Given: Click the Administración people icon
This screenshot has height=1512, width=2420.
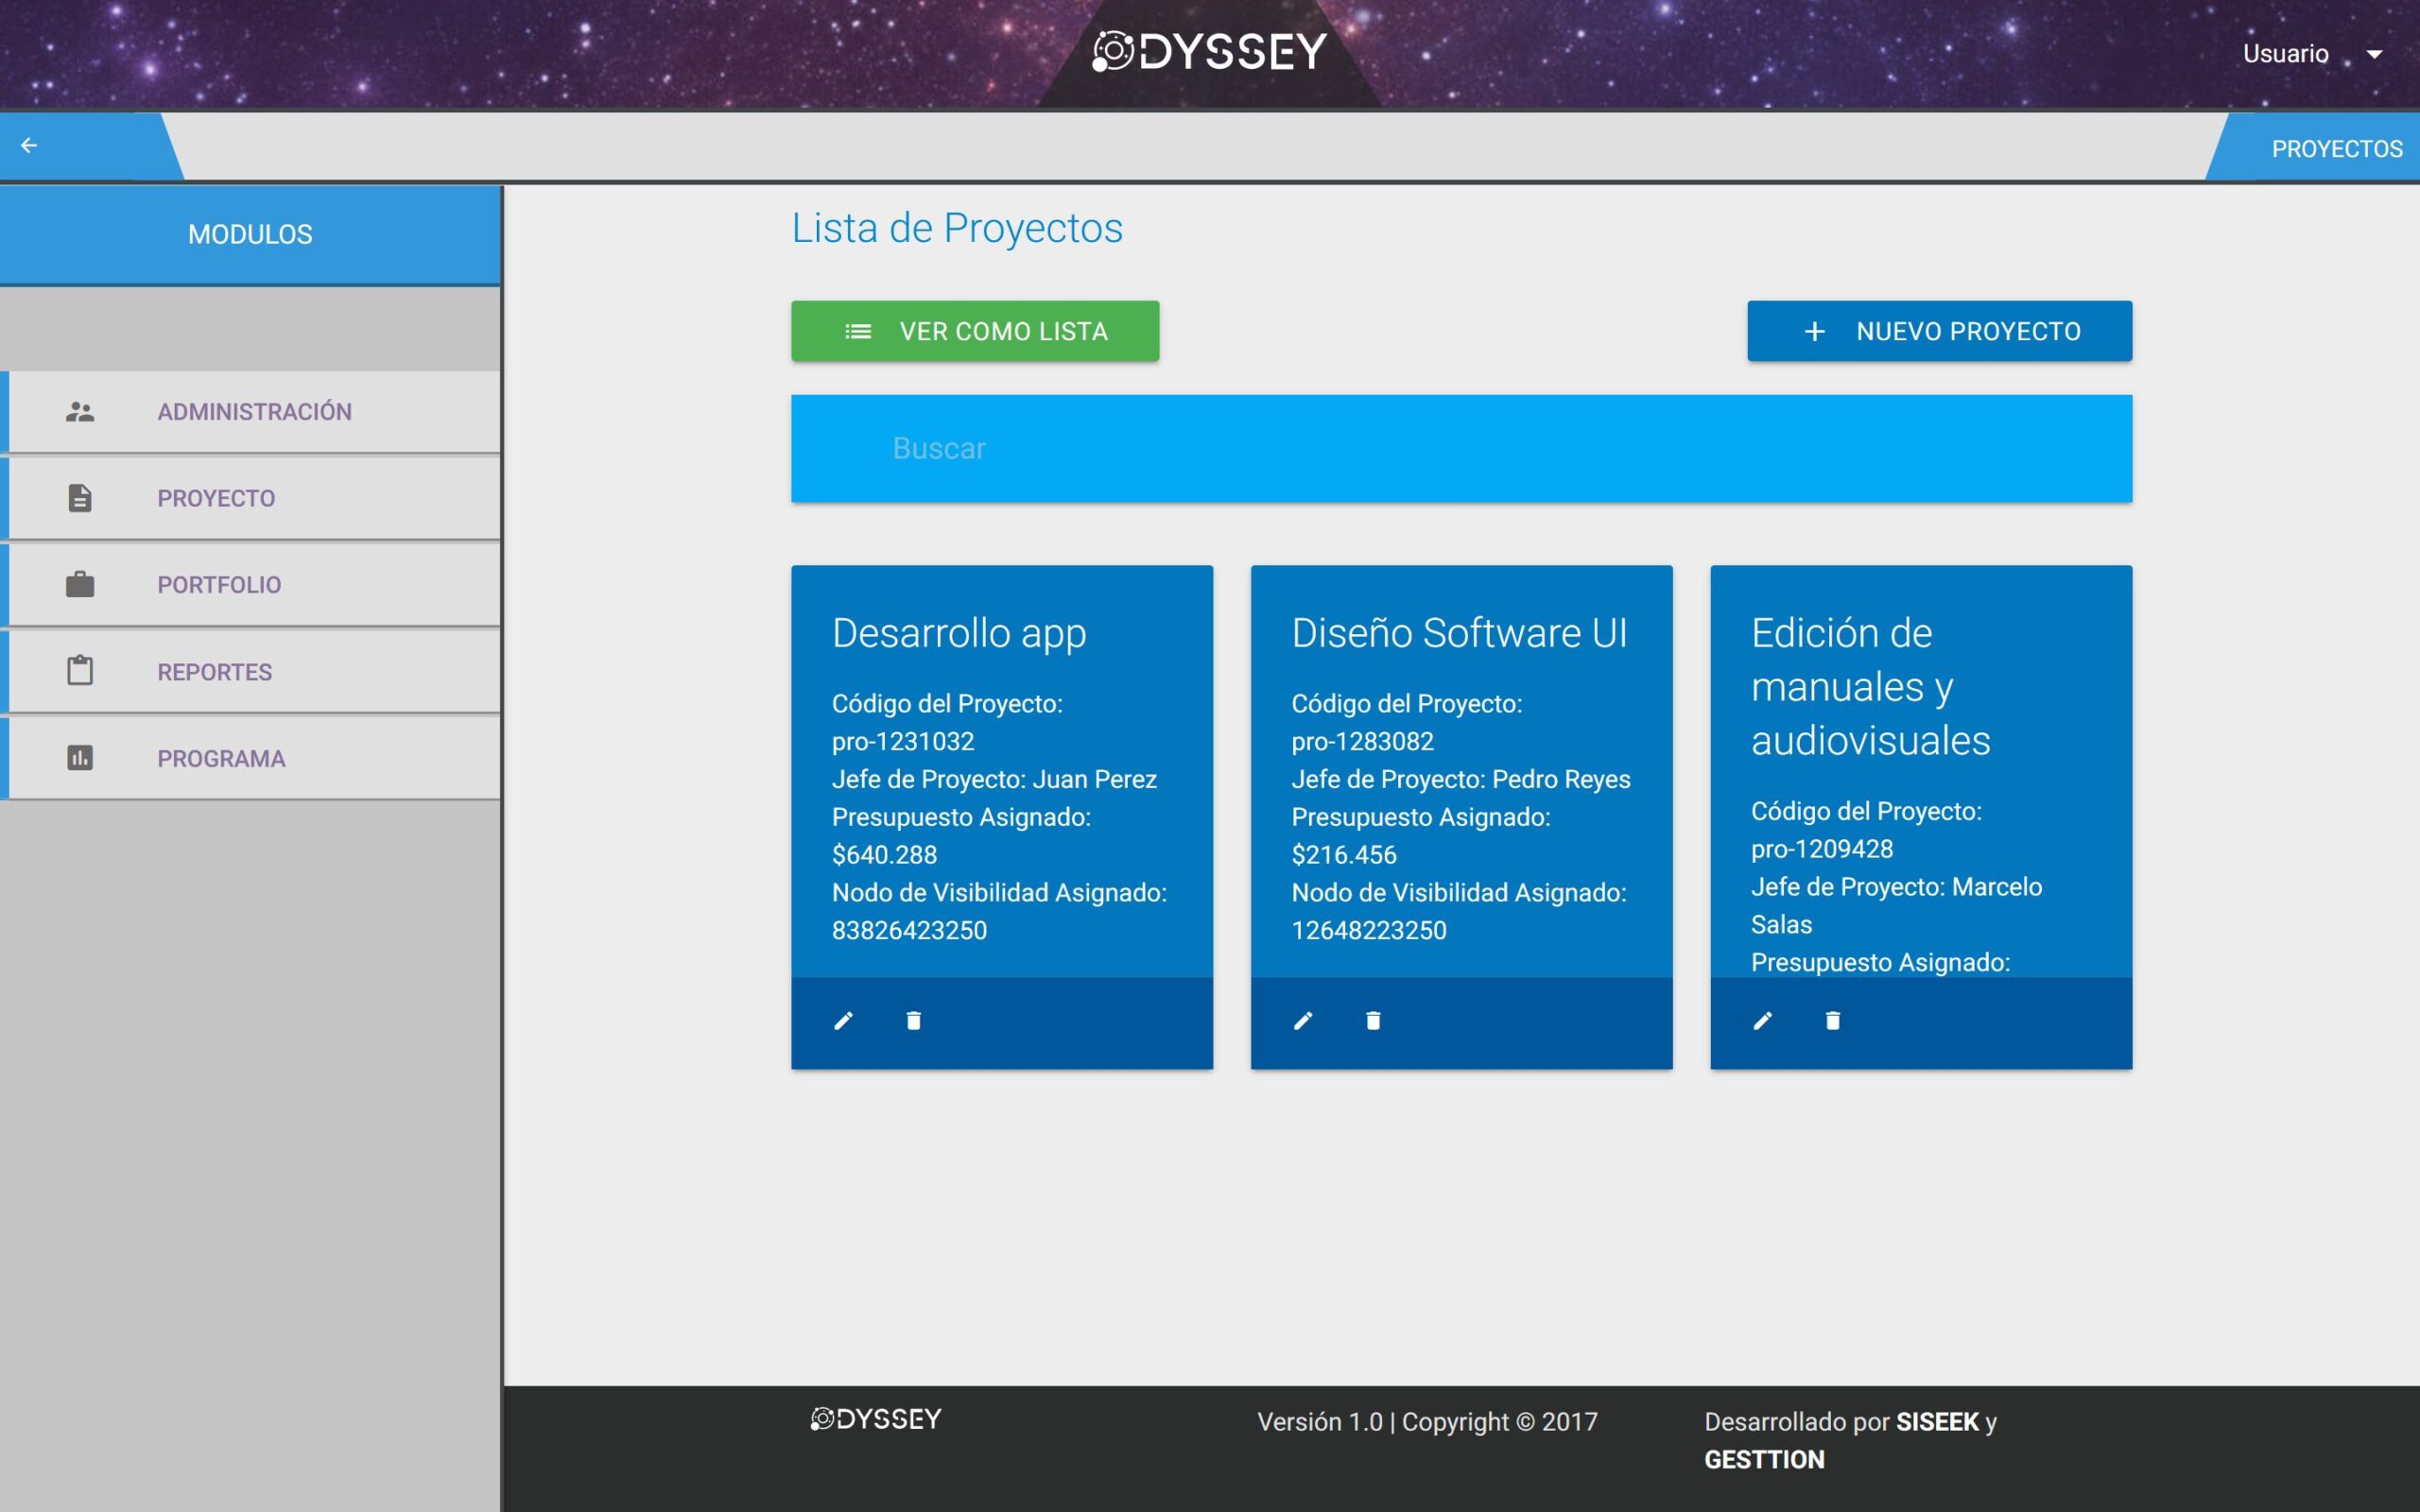Looking at the screenshot, I should coord(80,412).
